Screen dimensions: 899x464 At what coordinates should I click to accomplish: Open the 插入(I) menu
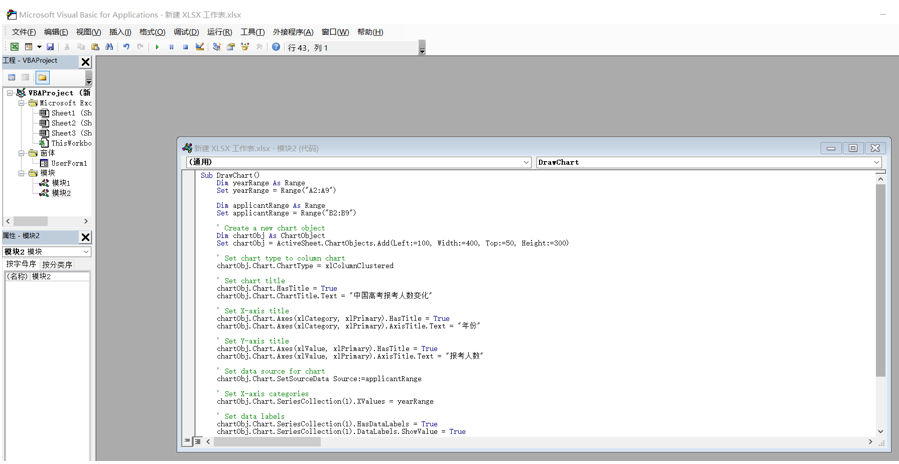(120, 32)
